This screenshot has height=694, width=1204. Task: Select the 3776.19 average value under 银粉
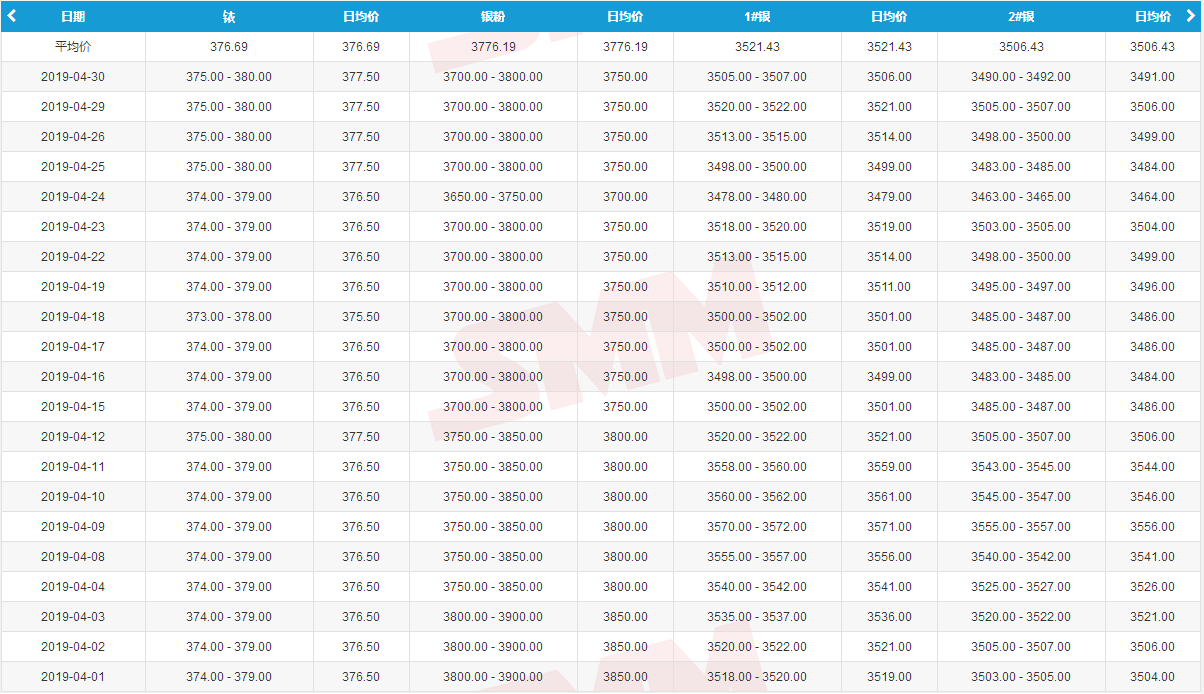coord(493,47)
